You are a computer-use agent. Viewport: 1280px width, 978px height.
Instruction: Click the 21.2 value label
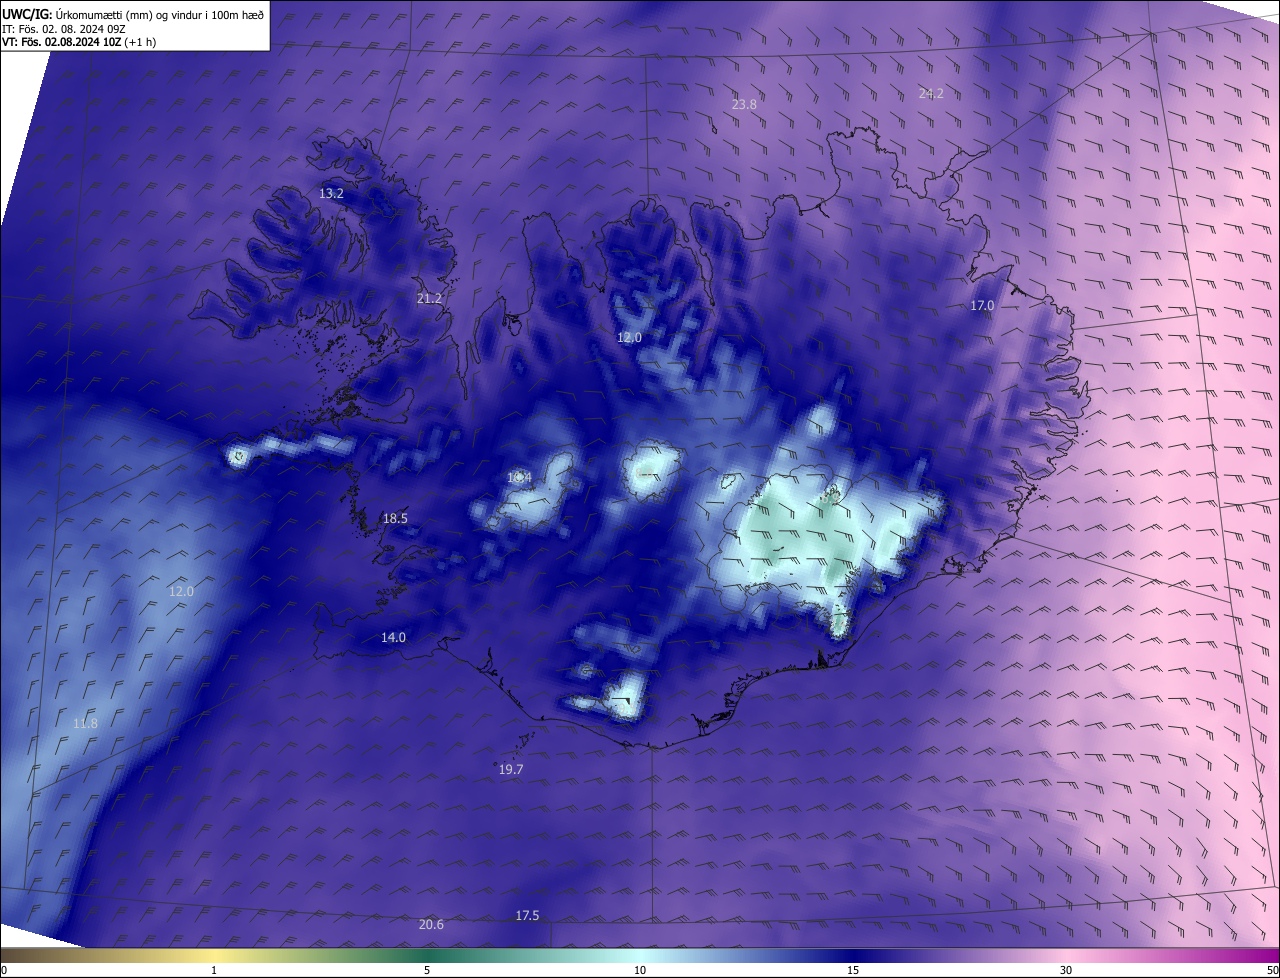(429, 298)
